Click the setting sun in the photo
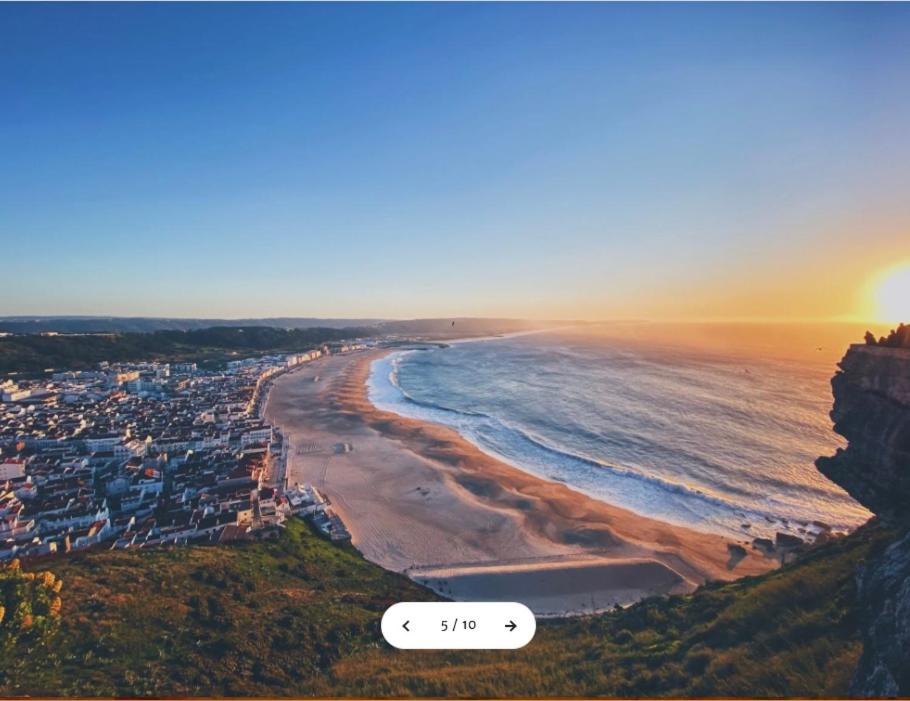This screenshot has width=910, height=701. [x=893, y=295]
